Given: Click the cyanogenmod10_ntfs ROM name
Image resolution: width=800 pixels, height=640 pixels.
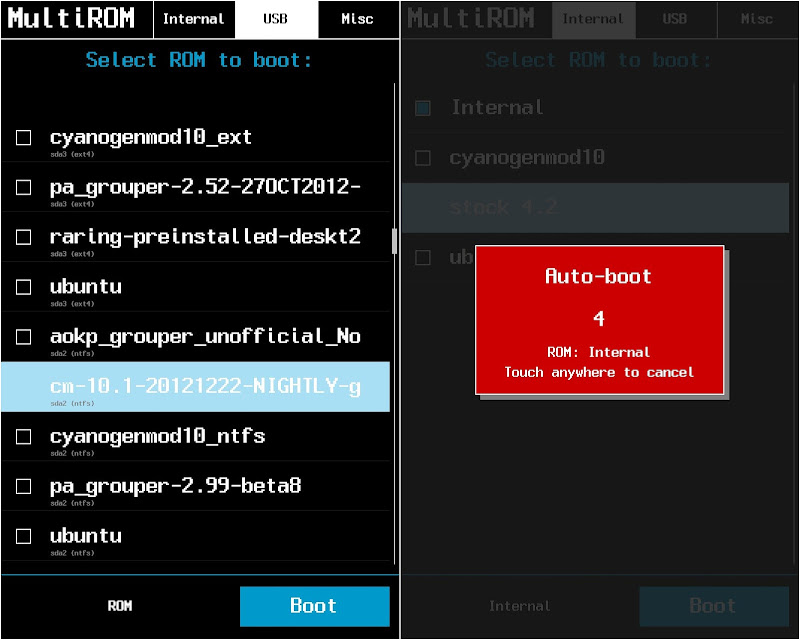Looking at the screenshot, I should pos(158,436).
